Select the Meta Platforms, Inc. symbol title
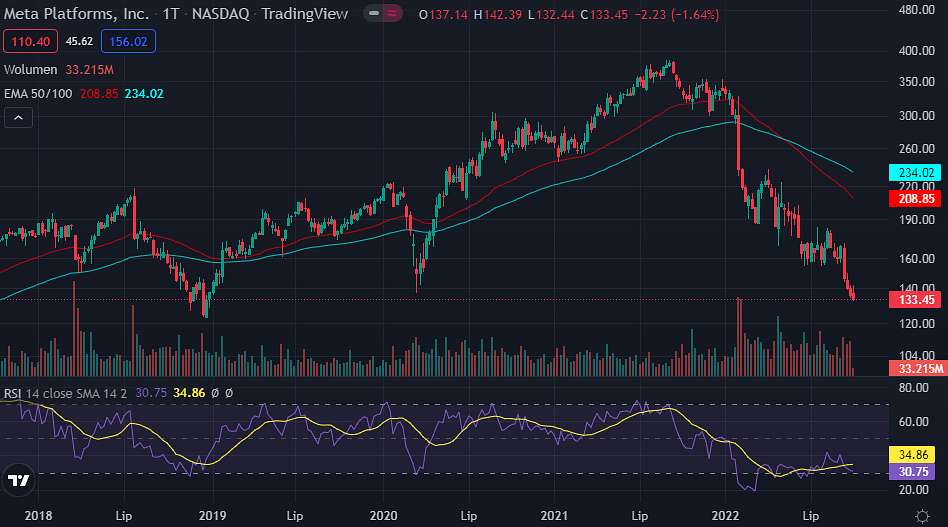Viewport: 948px width, 527px height. pyautogui.click(x=76, y=14)
